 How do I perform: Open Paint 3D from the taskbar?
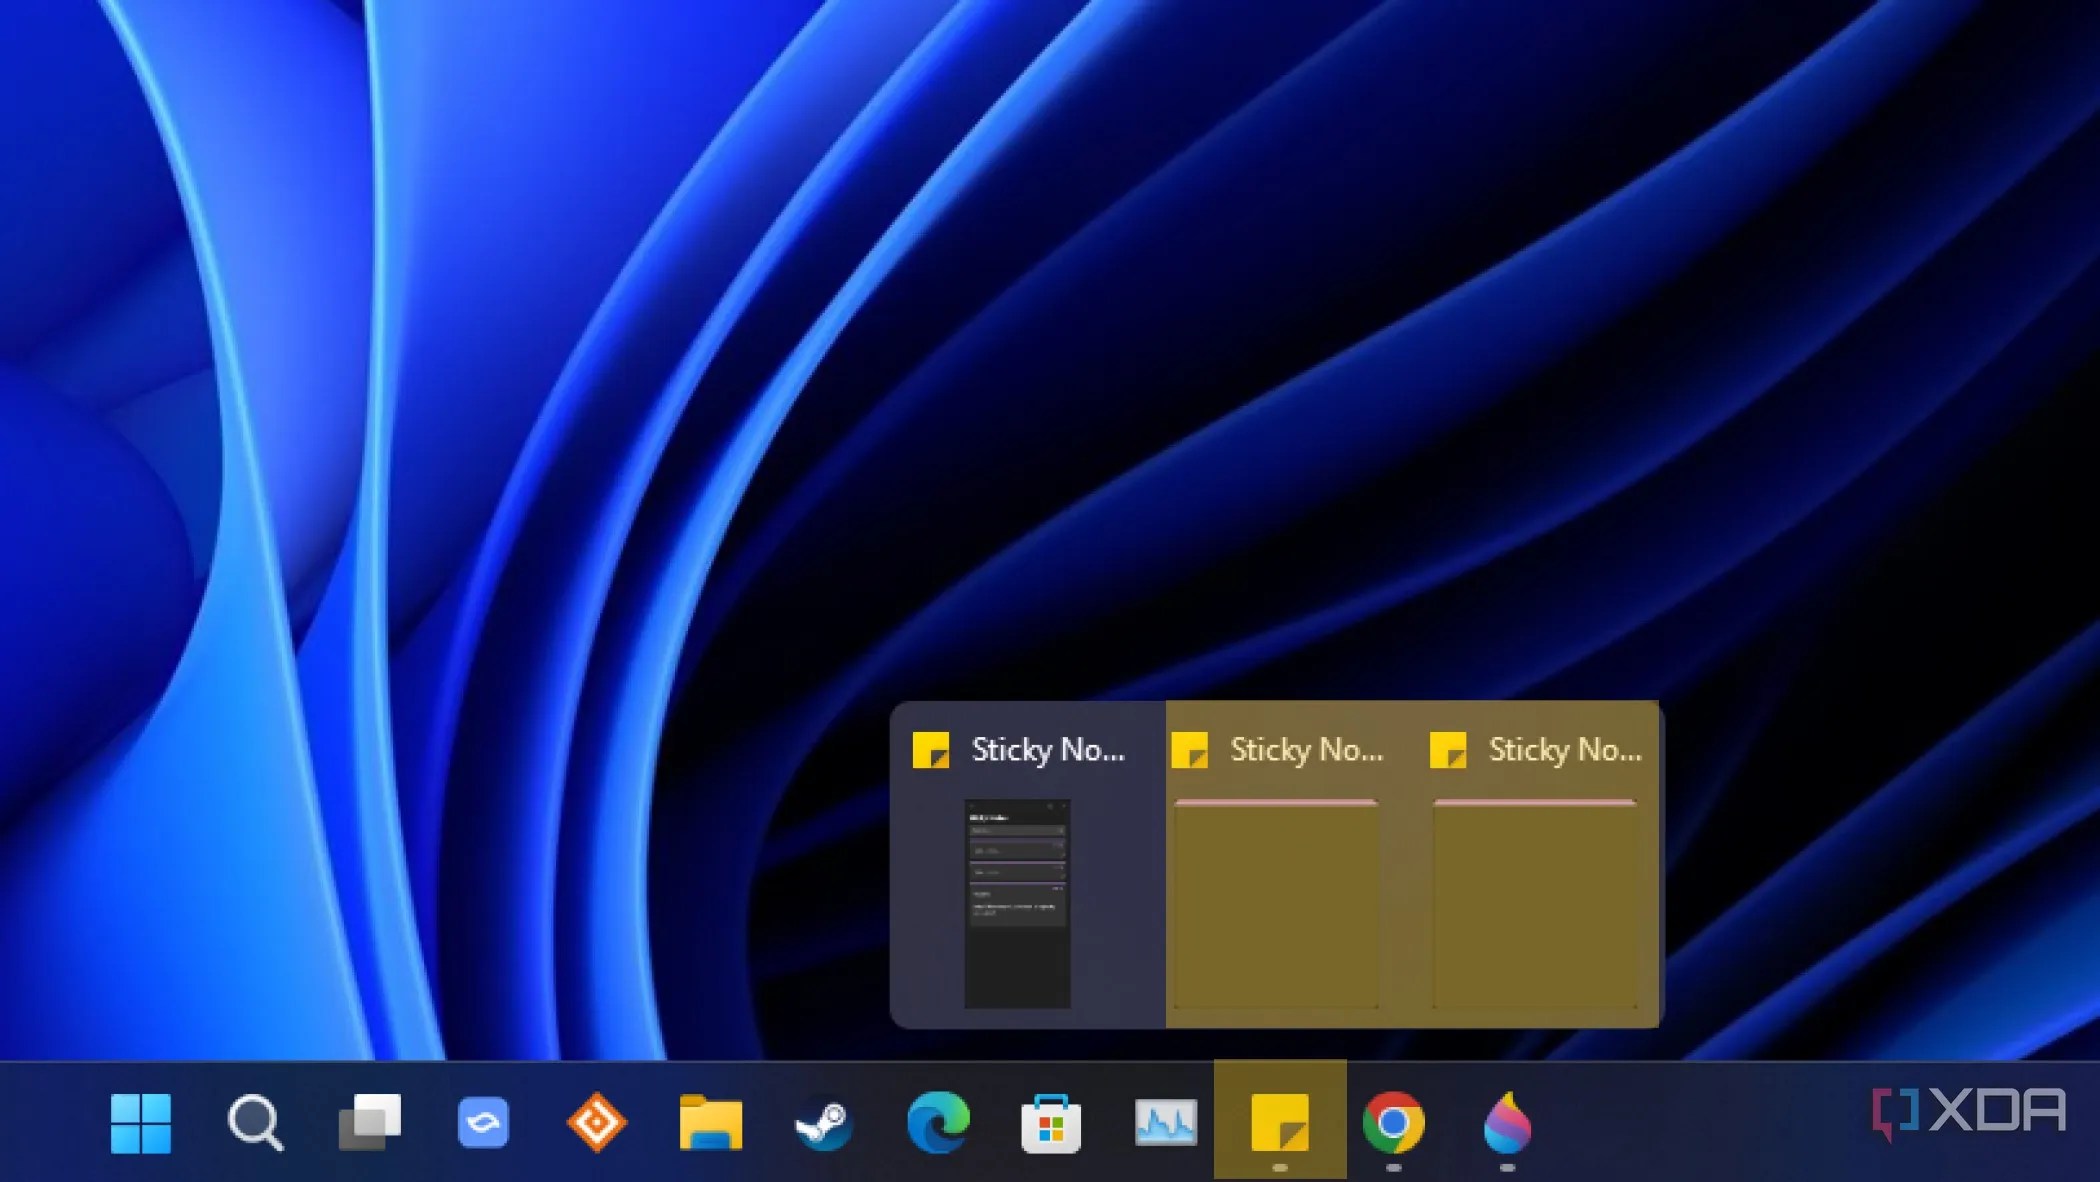[1506, 1124]
